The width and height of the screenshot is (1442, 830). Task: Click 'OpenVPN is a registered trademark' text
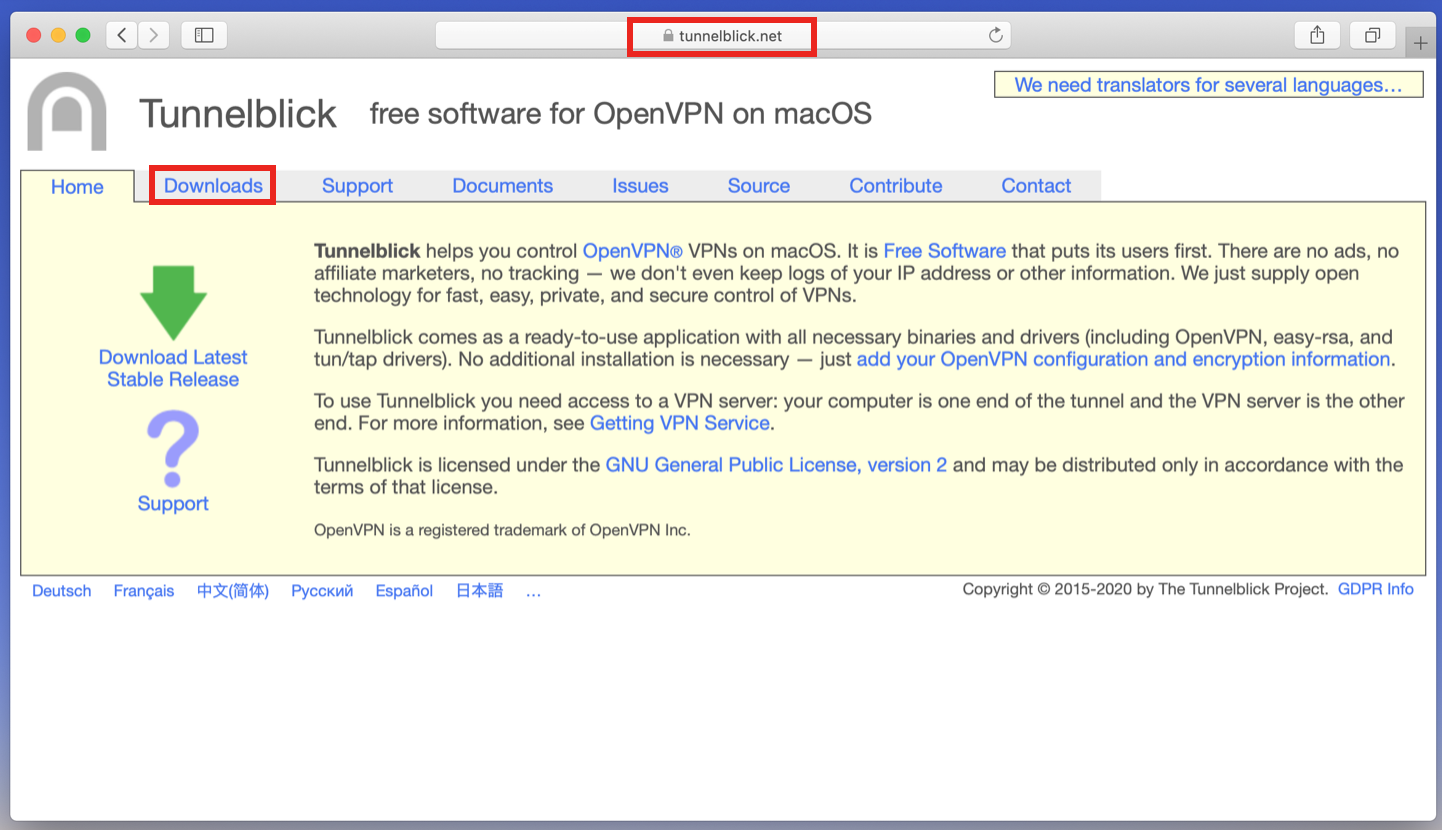pyautogui.click(x=502, y=530)
